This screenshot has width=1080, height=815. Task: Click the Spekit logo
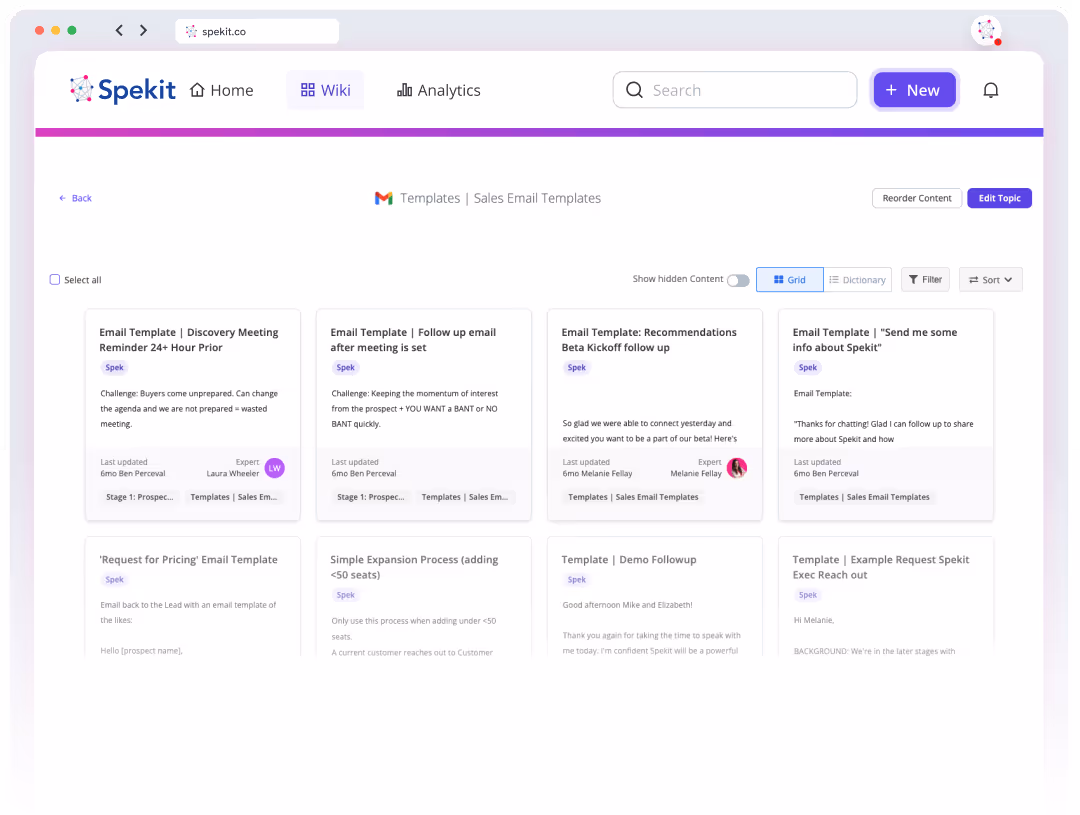(x=123, y=90)
